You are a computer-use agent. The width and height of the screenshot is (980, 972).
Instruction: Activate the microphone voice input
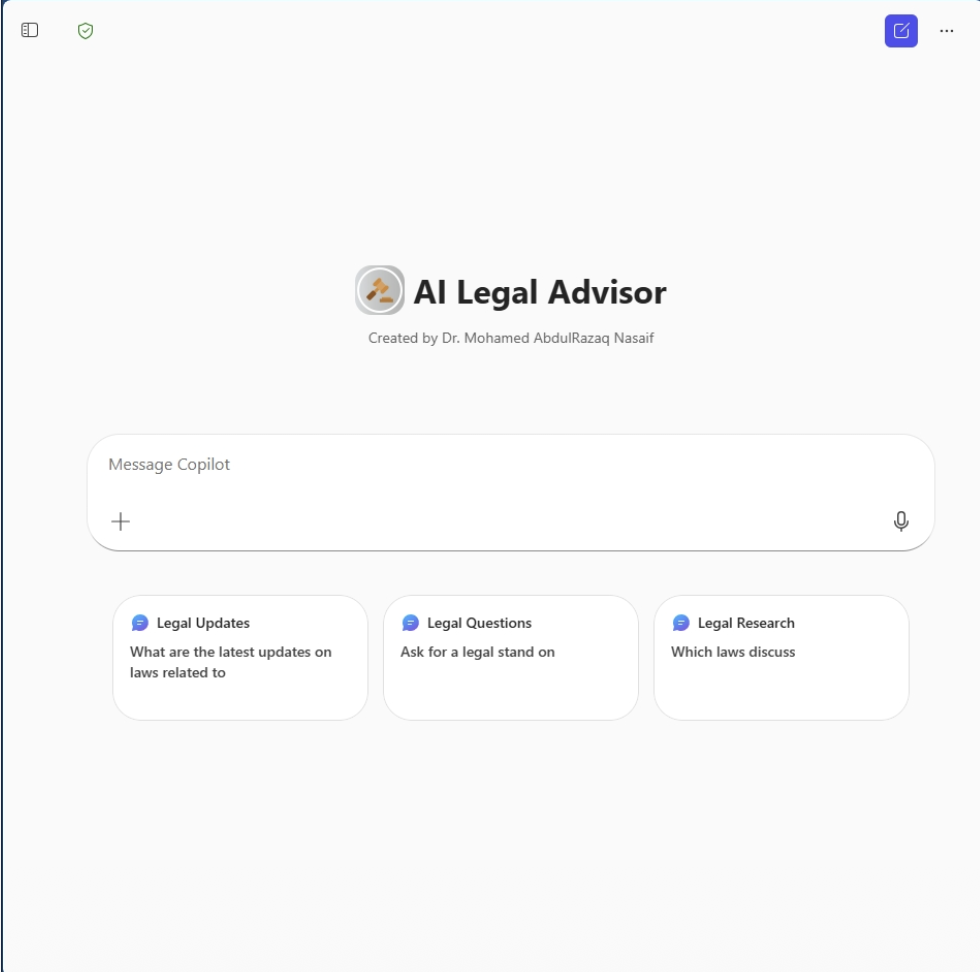[901, 521]
